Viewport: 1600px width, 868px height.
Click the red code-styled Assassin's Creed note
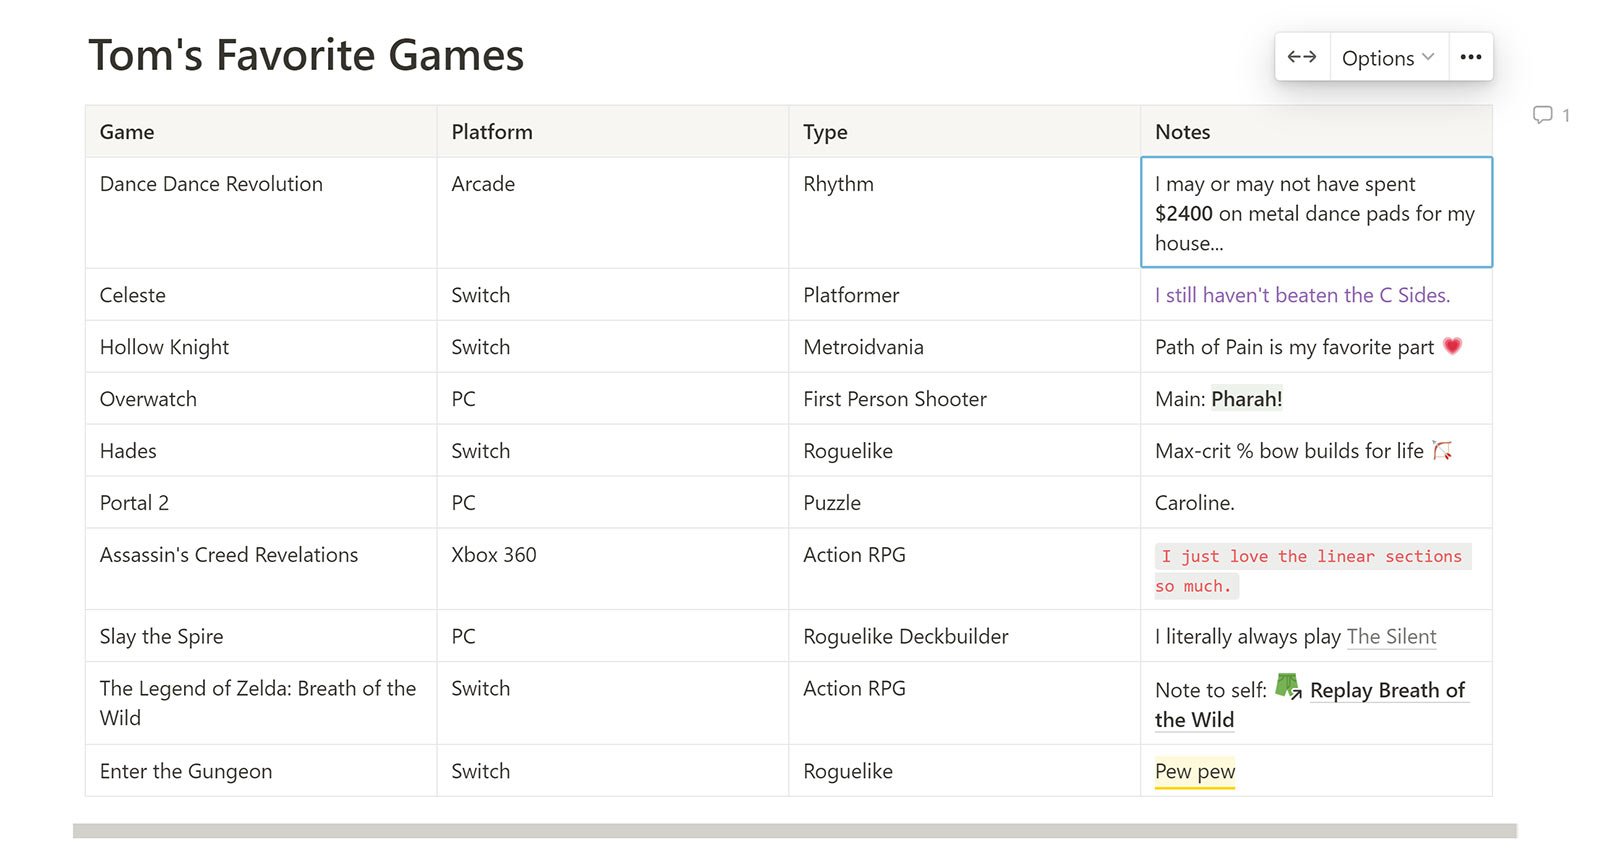(1311, 557)
